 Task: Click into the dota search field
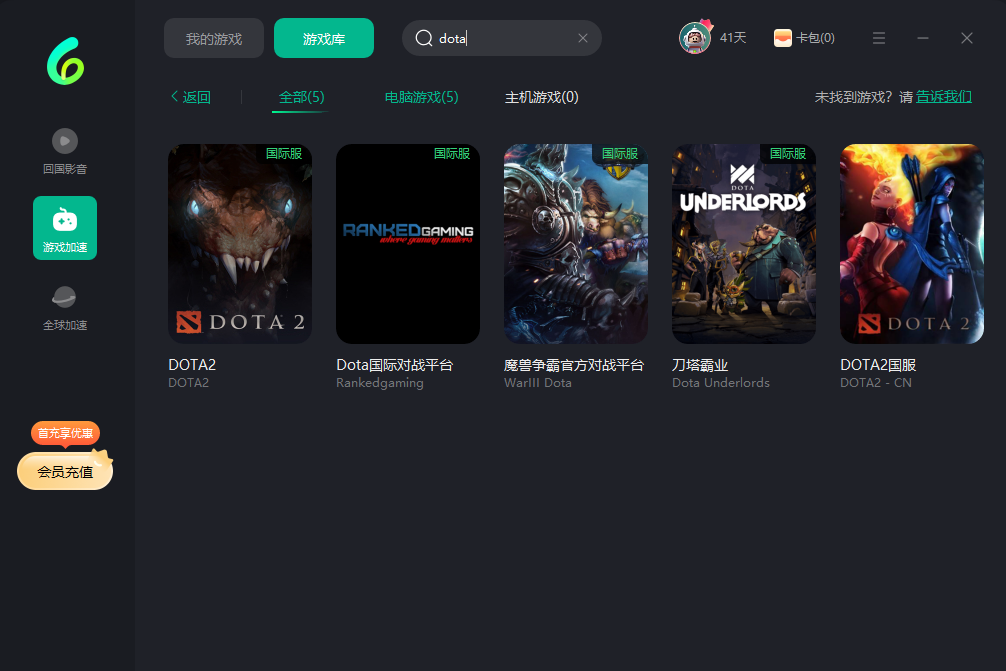(510, 38)
